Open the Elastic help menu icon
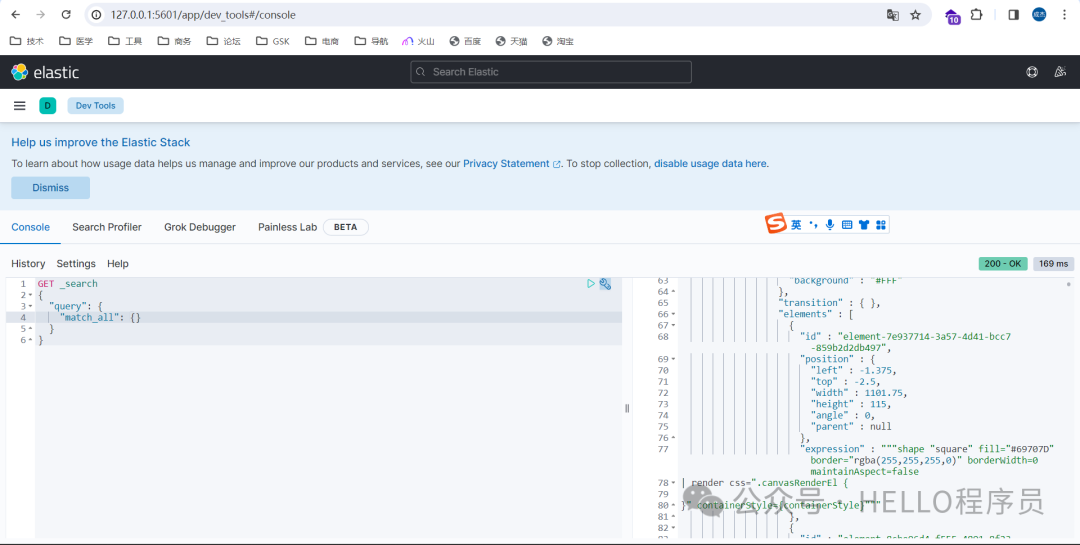The height and width of the screenshot is (545, 1080). [1032, 72]
